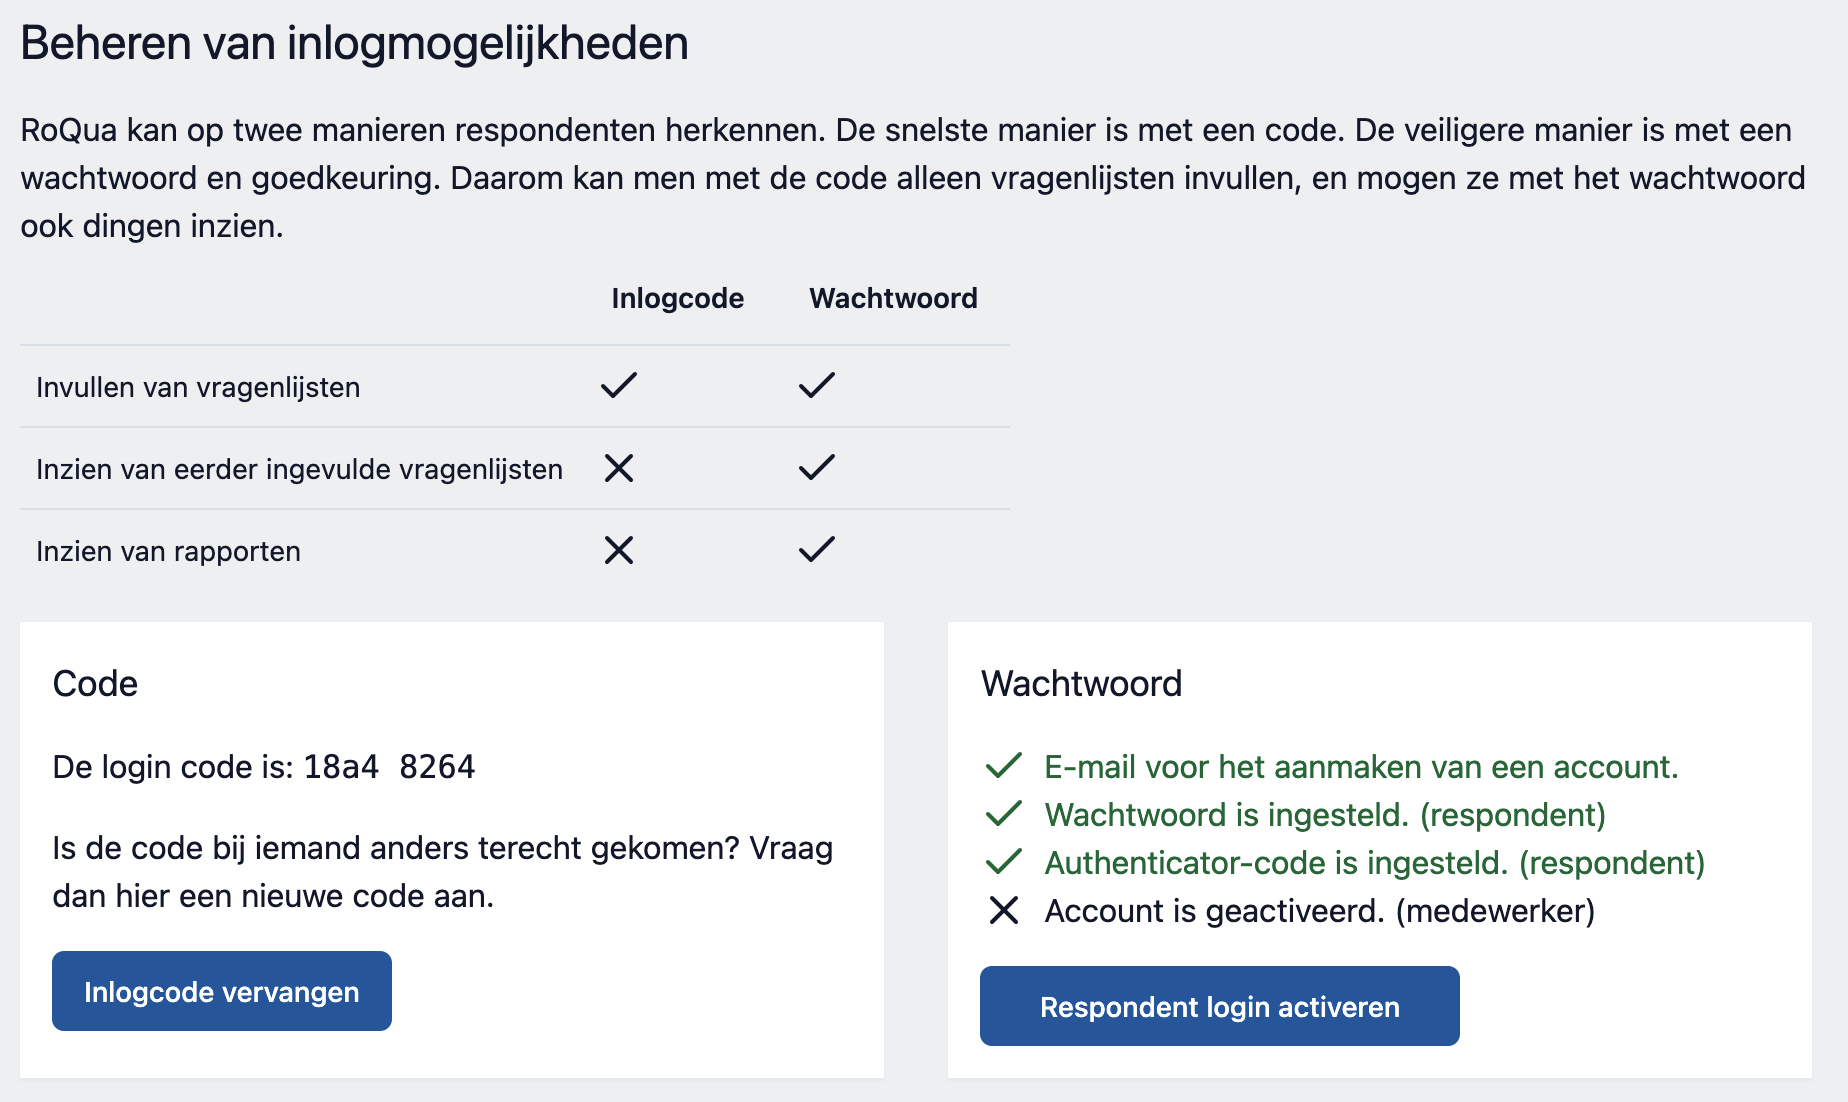Viewport: 1848px width, 1102px height.
Task: Select the login code 18a4 8264 text
Action: 389,767
